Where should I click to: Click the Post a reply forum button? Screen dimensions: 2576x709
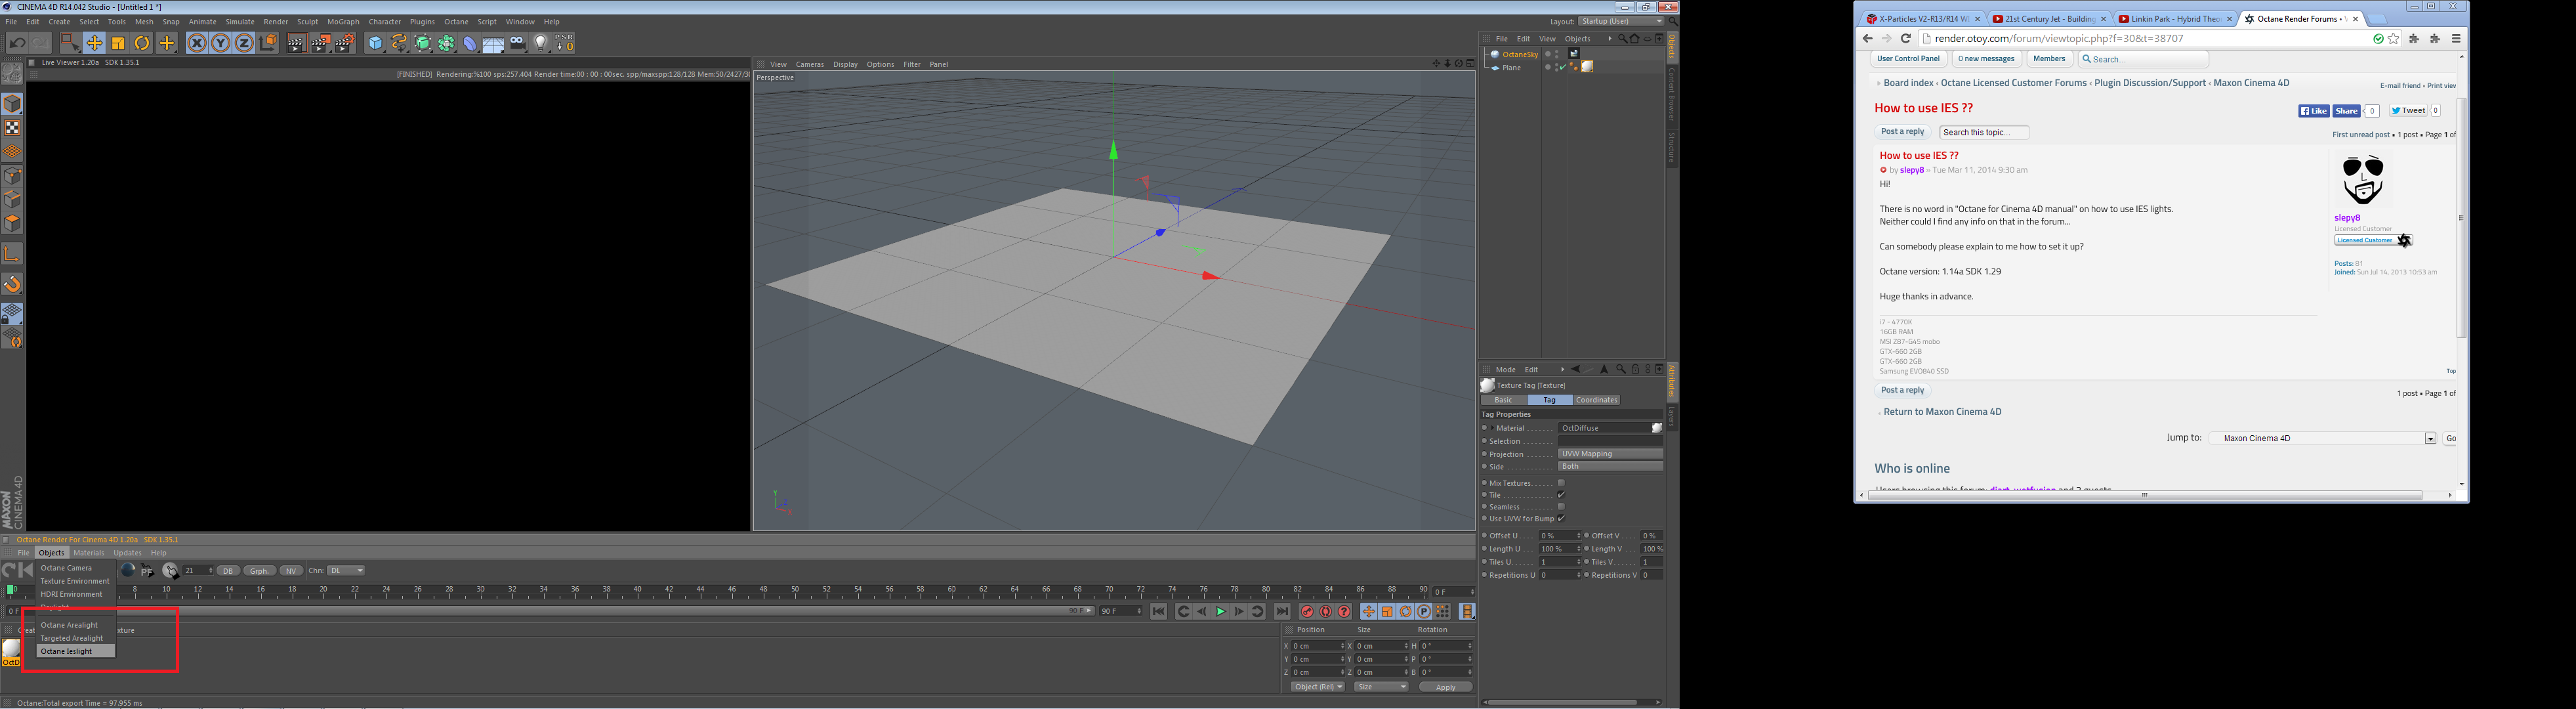1901,132
